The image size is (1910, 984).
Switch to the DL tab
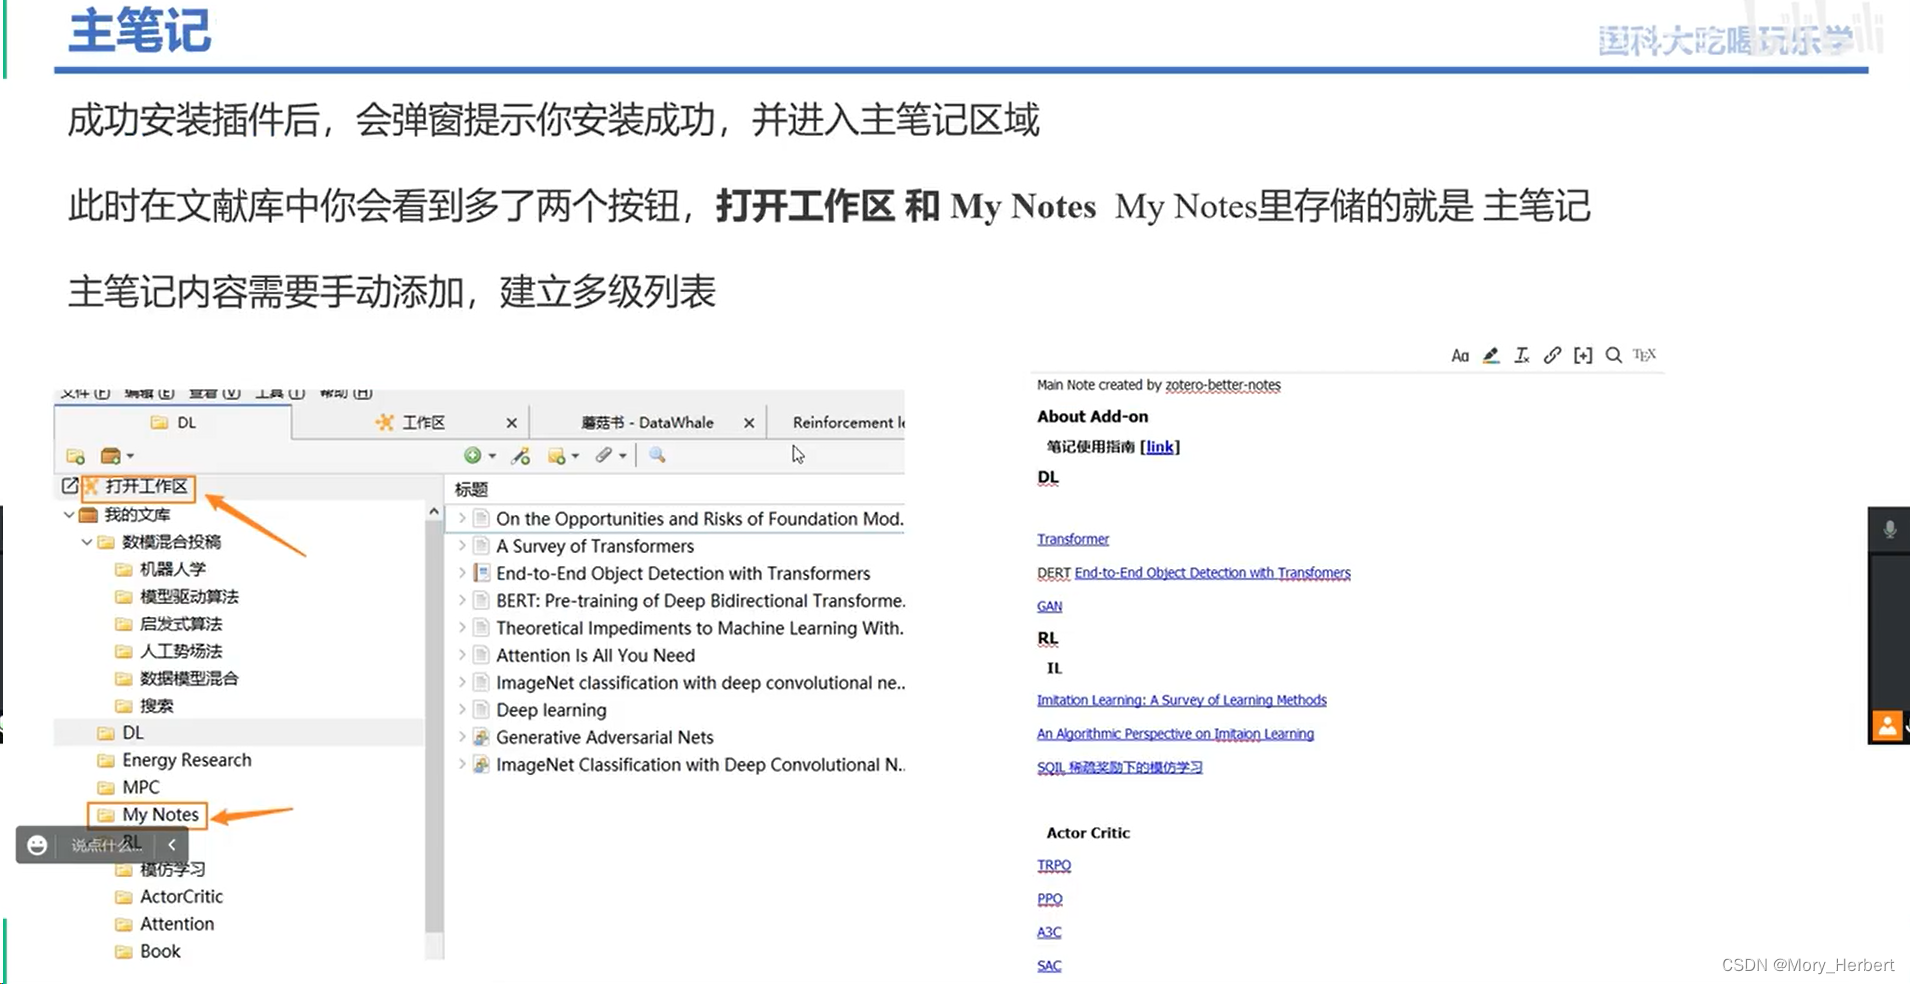[x=173, y=422]
